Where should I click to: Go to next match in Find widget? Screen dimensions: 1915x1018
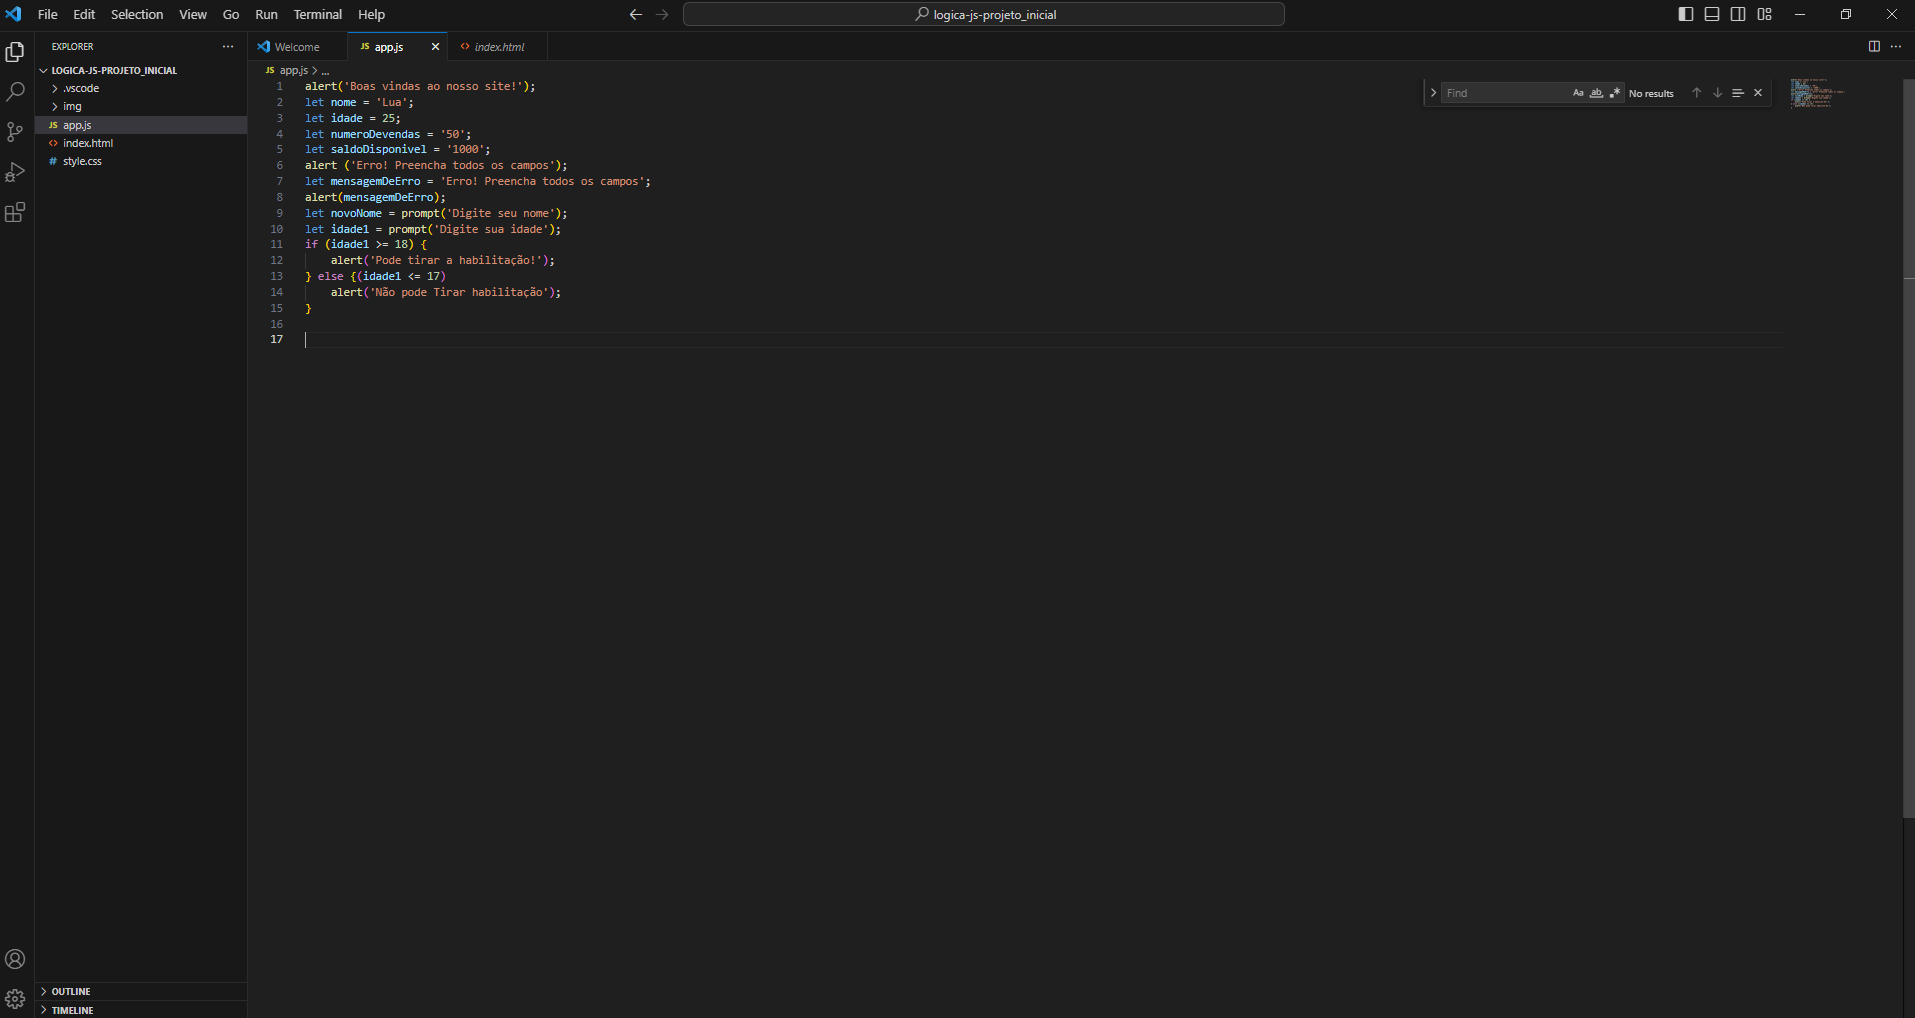(1717, 93)
